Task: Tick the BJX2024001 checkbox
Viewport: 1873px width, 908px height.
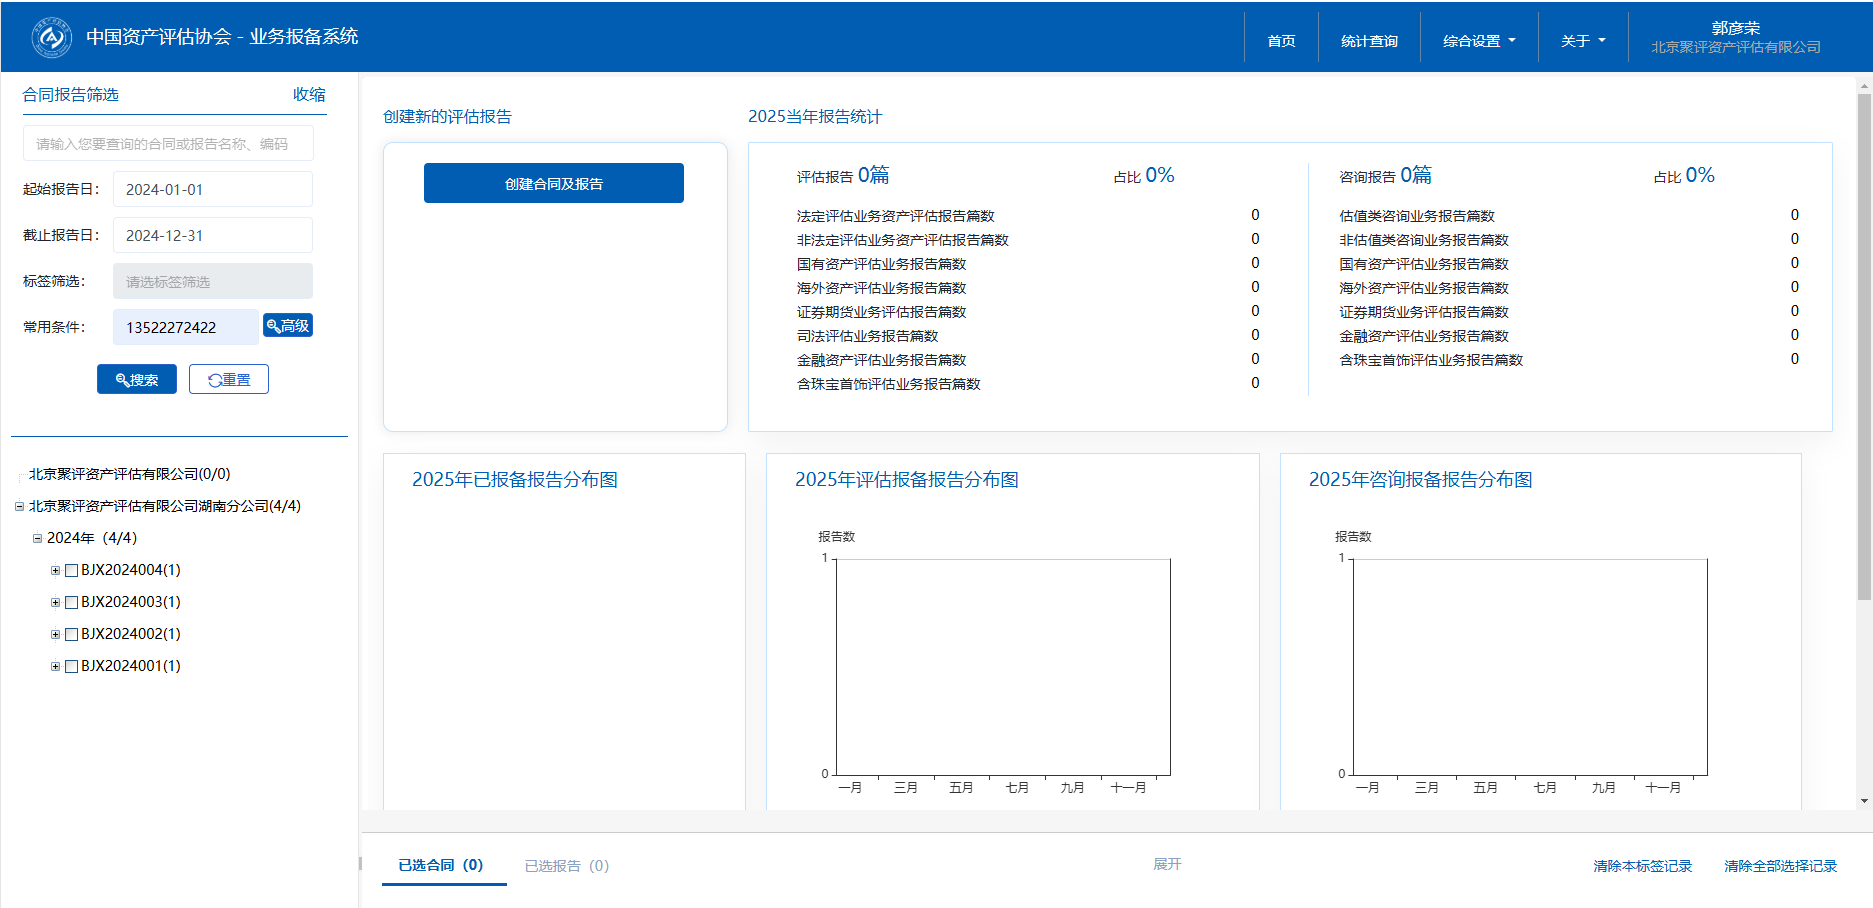Action: (x=72, y=667)
